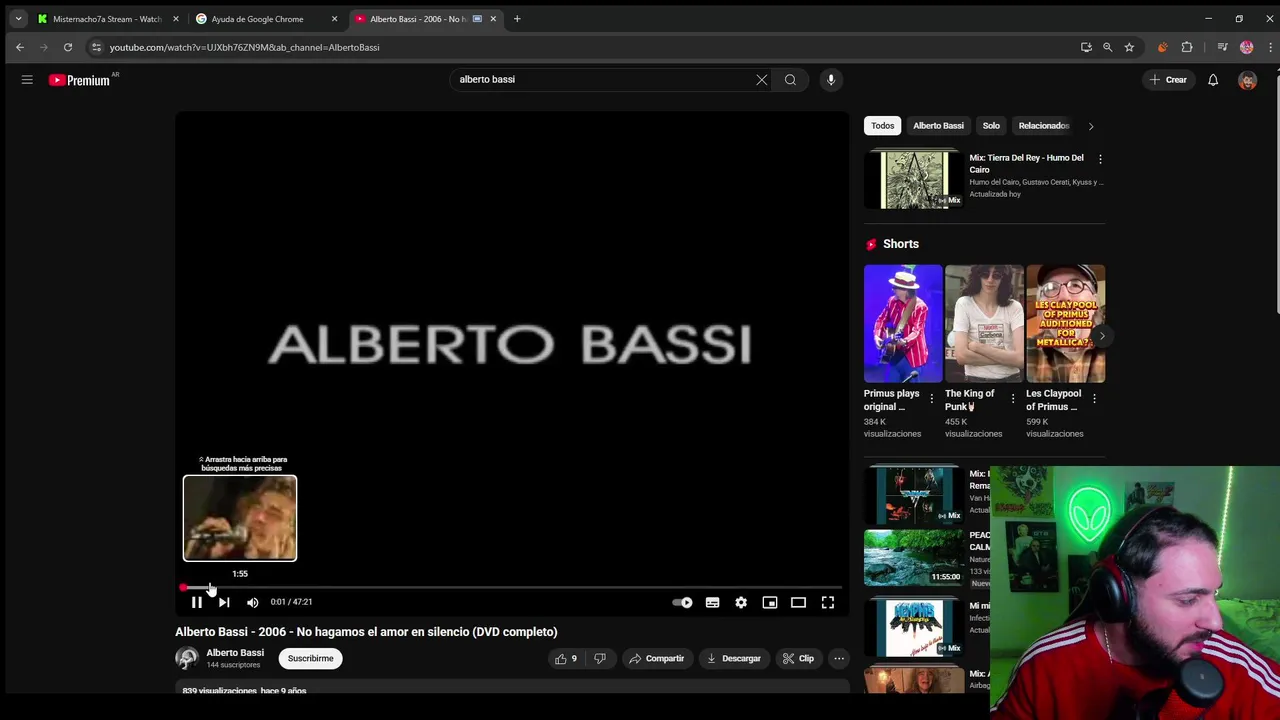Open the zoom magnifier in address bar
Image resolution: width=1280 pixels, height=720 pixels.
1107,47
